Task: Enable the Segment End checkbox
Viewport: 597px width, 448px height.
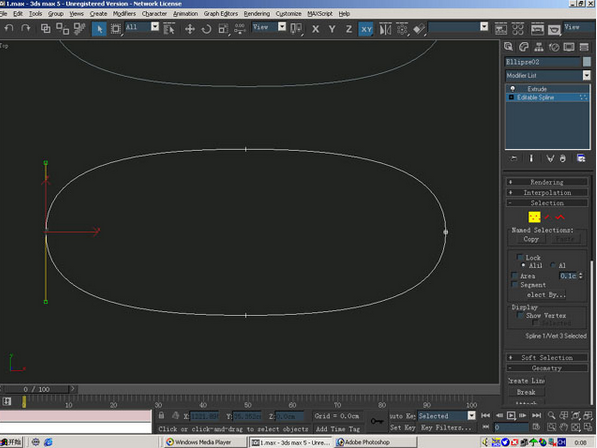Action: 515,284
